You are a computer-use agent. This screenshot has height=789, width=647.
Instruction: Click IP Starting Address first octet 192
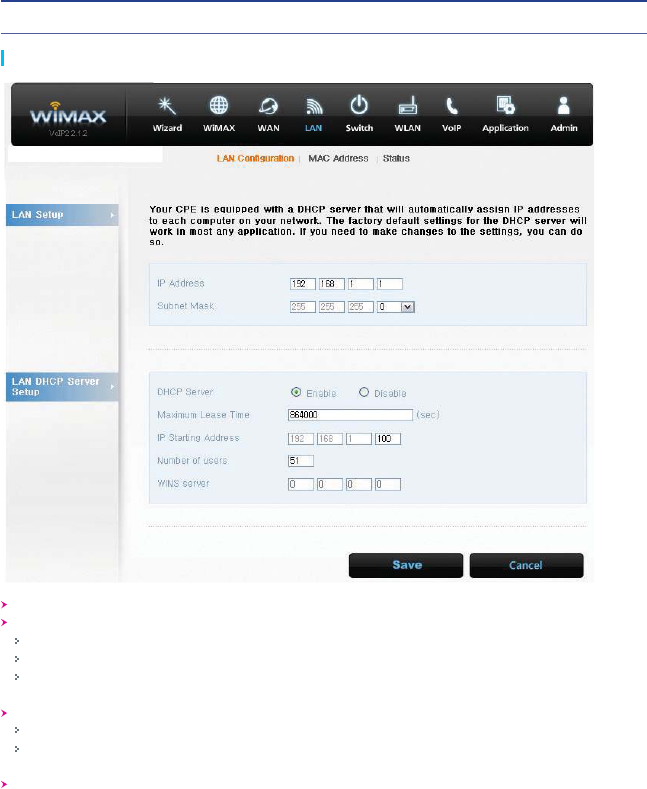301,439
